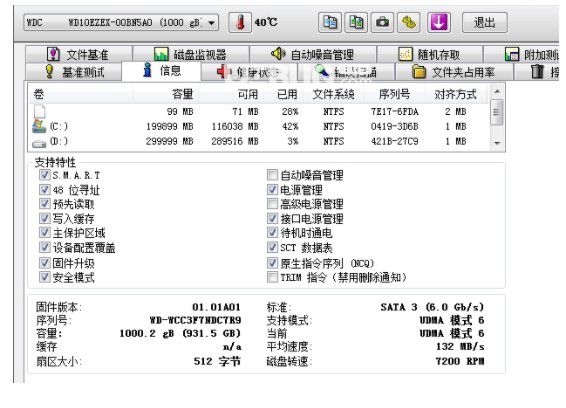Viewport: 566px width, 408px height.
Task: Click the 132 MB/s average speed value
Action: [460, 346]
